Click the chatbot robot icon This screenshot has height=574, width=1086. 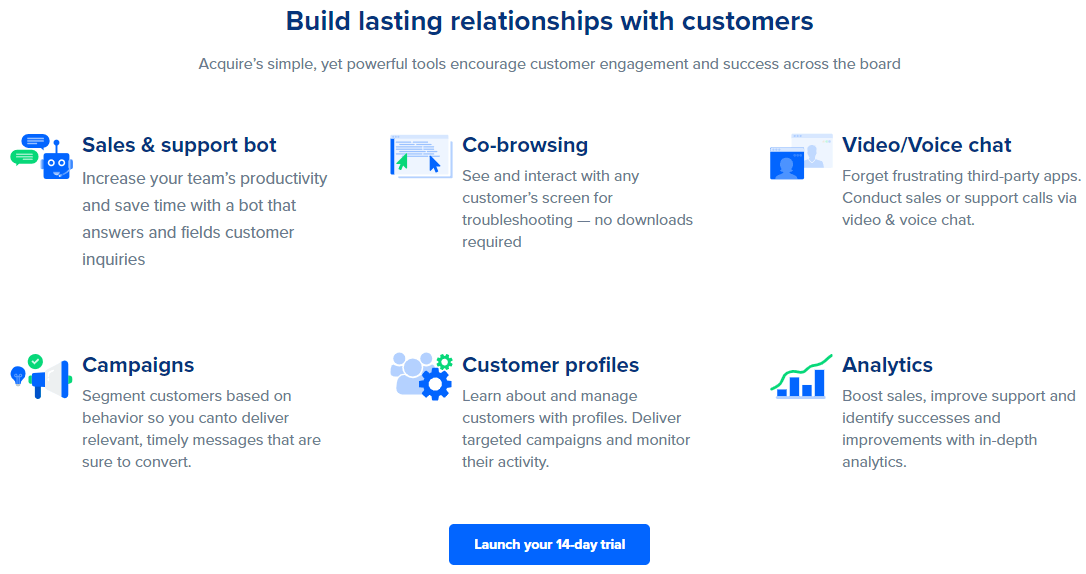(42, 156)
